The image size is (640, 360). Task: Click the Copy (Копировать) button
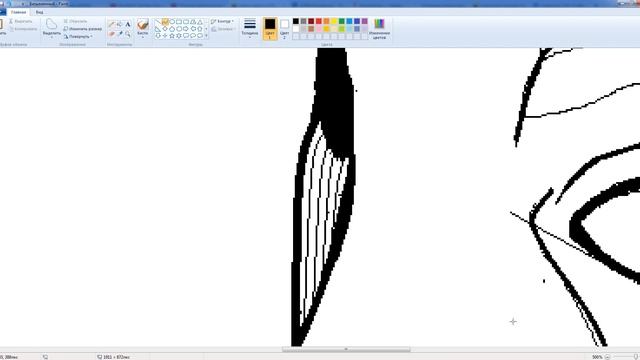[x=23, y=29]
